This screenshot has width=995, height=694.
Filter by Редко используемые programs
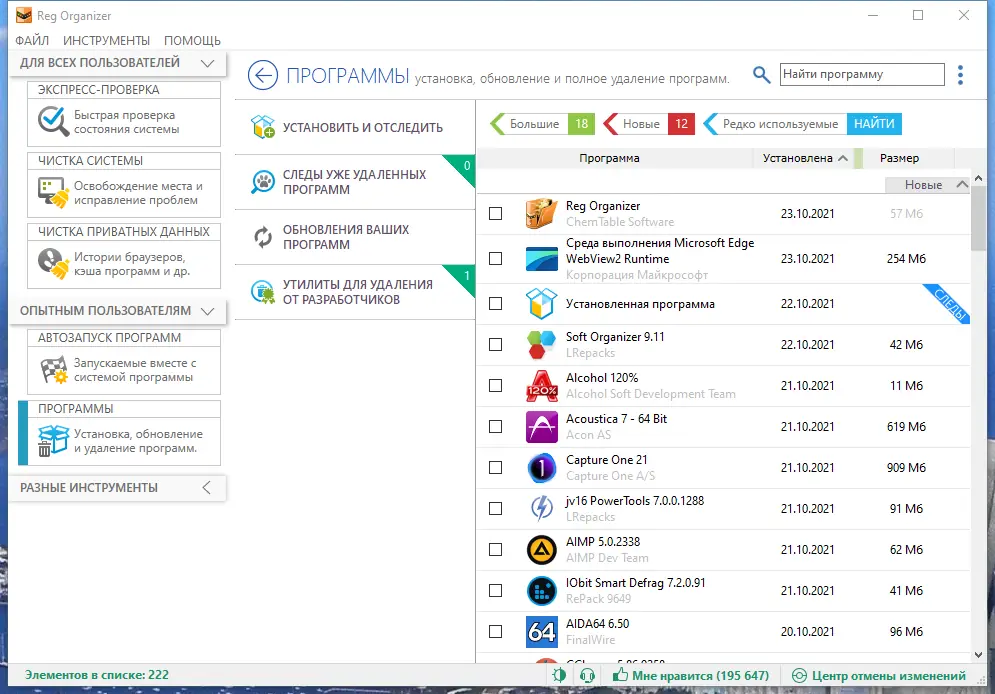[x=775, y=124]
